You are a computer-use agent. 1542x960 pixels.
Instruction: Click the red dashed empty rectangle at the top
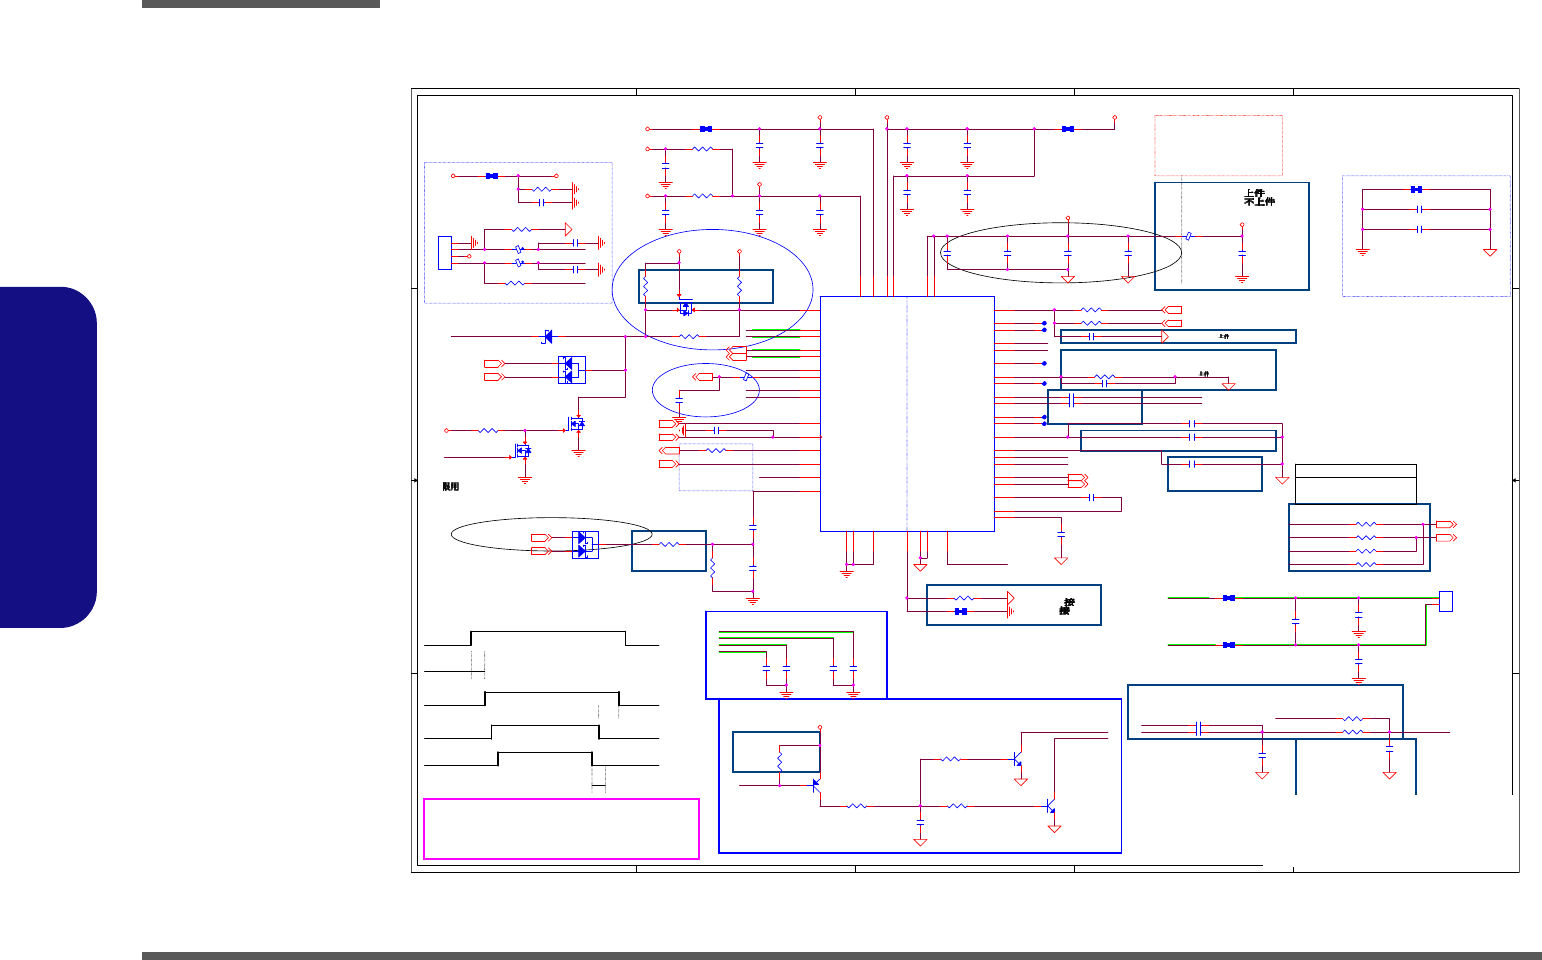coord(1218,145)
